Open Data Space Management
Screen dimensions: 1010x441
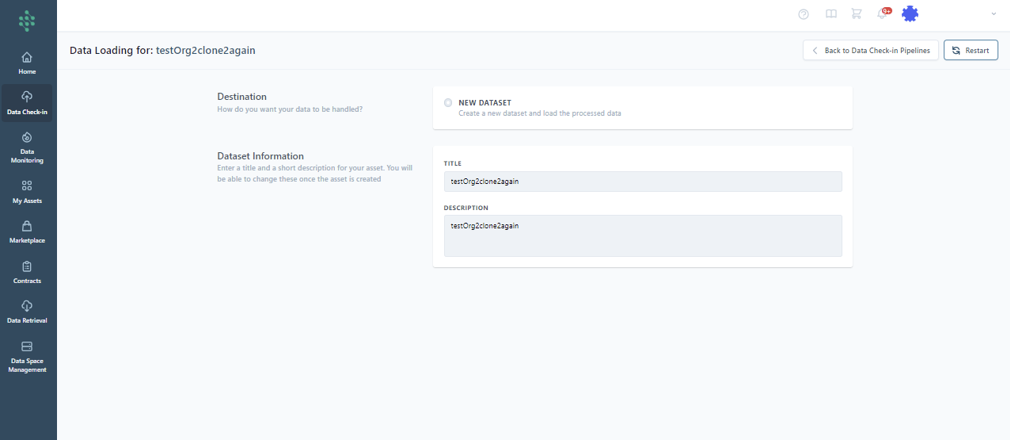pyautogui.click(x=27, y=356)
